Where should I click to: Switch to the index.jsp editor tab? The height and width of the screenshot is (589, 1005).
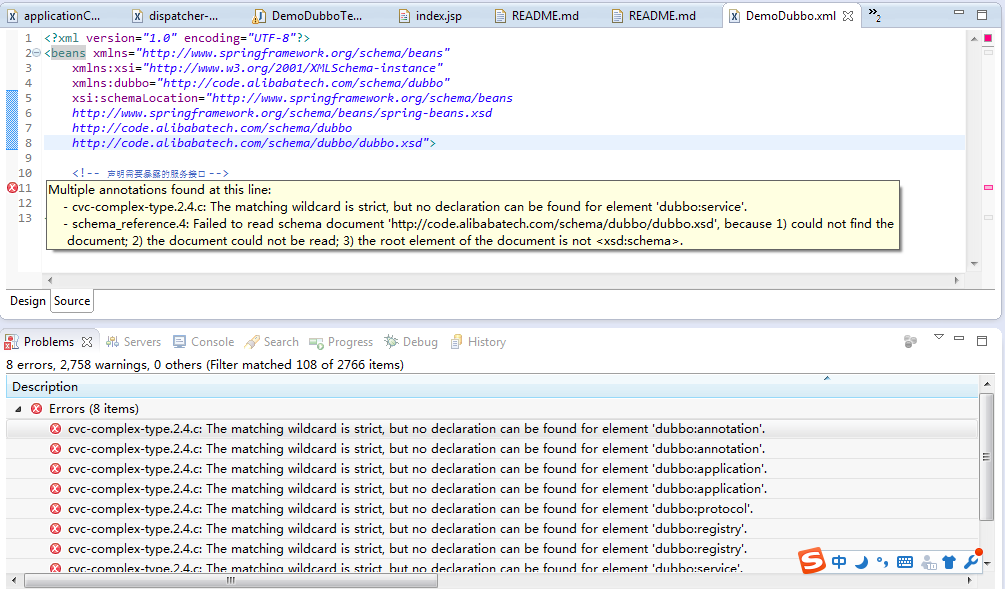coord(430,16)
